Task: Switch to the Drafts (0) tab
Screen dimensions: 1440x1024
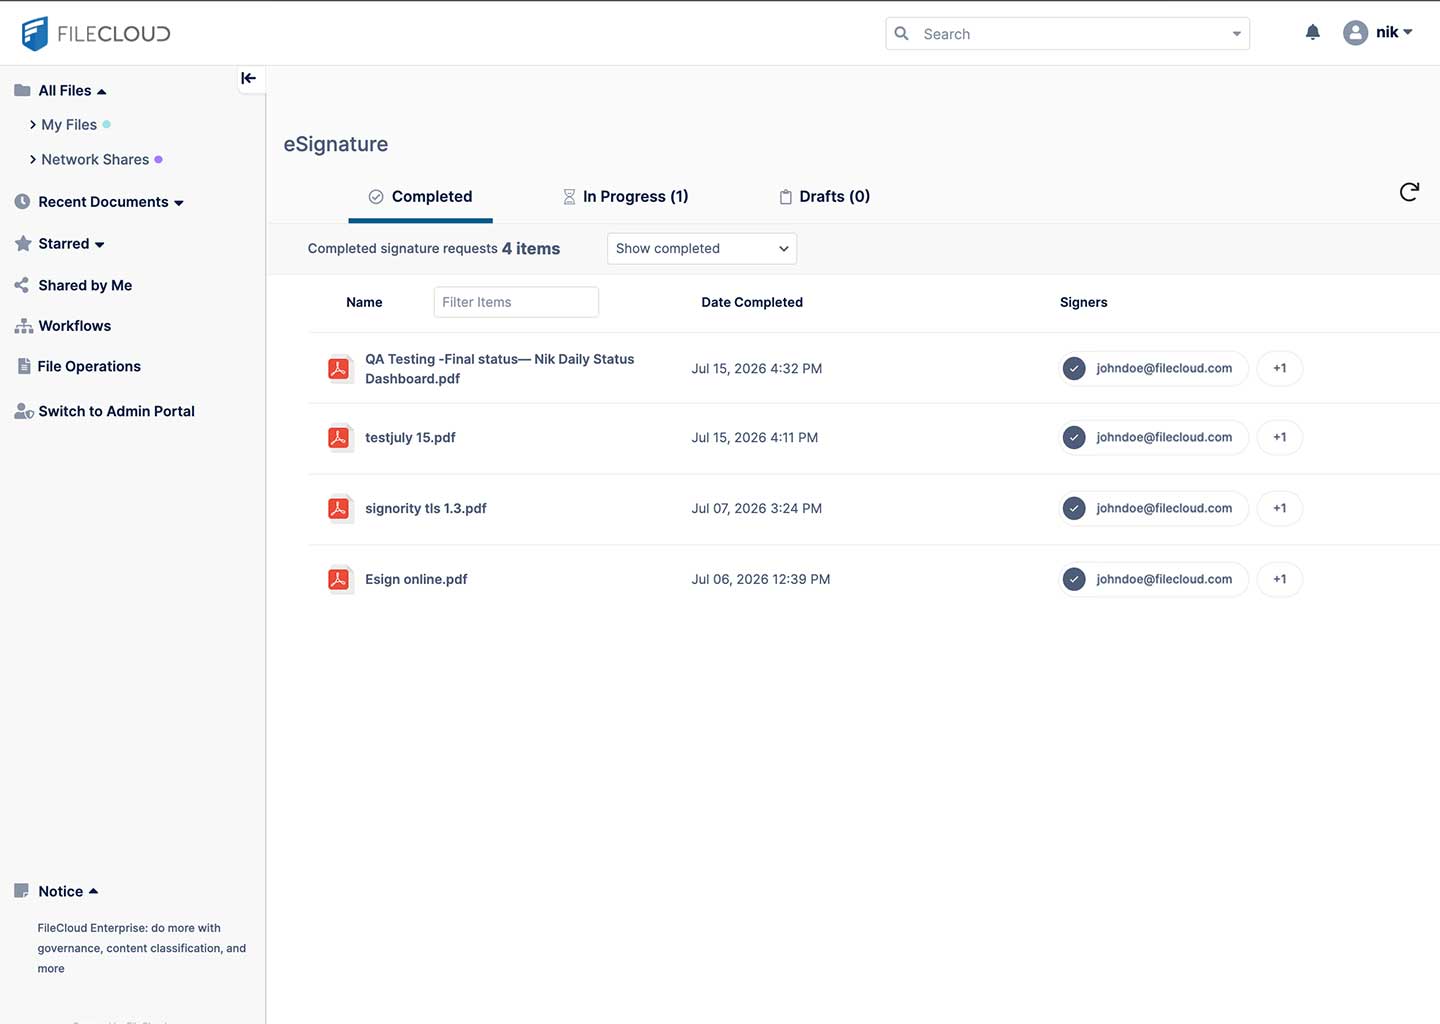Action: [x=825, y=197]
